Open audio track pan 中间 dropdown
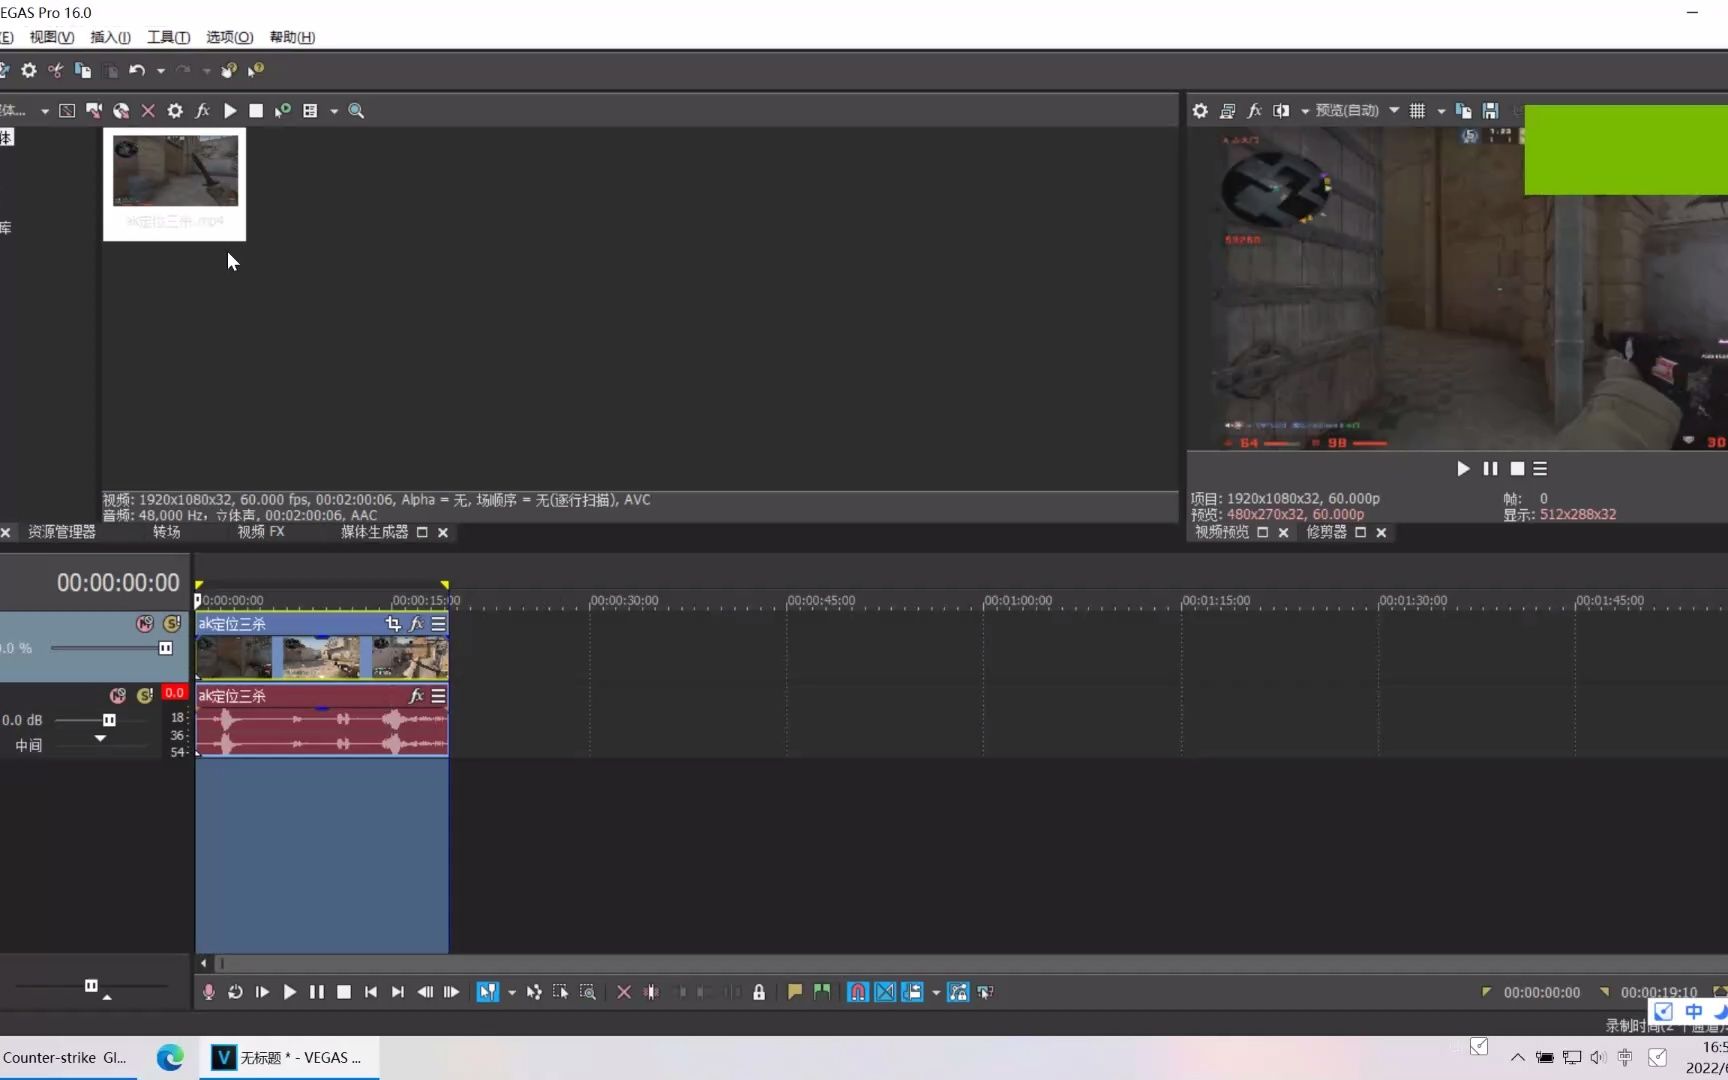The image size is (1728, 1080). (100, 739)
